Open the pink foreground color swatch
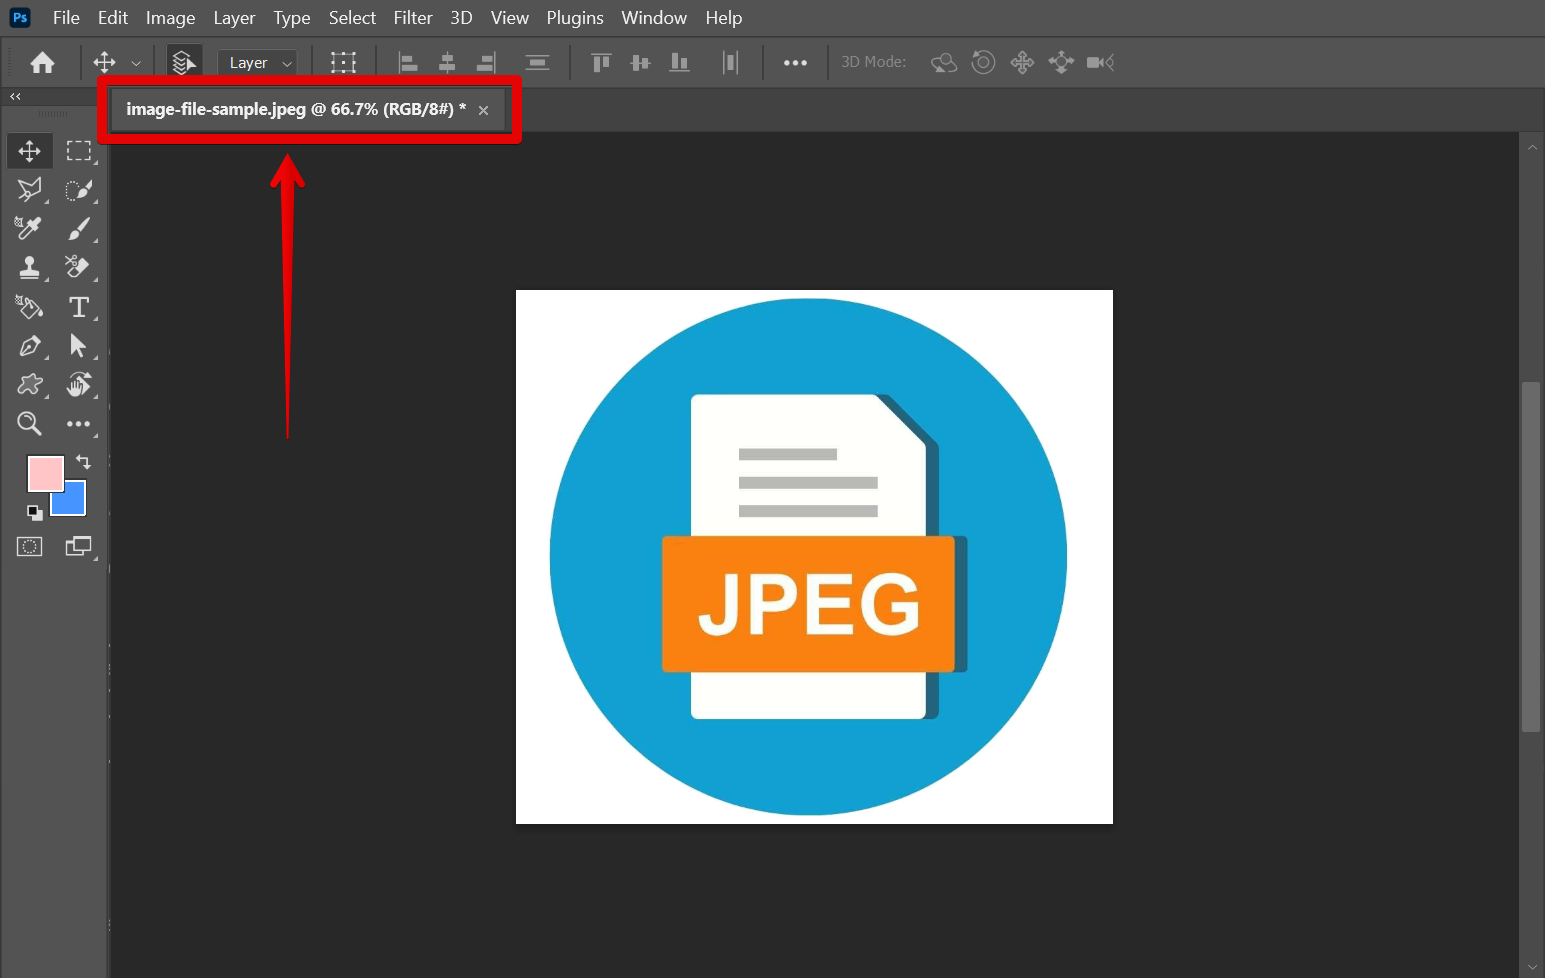This screenshot has width=1545, height=978. [x=43, y=472]
